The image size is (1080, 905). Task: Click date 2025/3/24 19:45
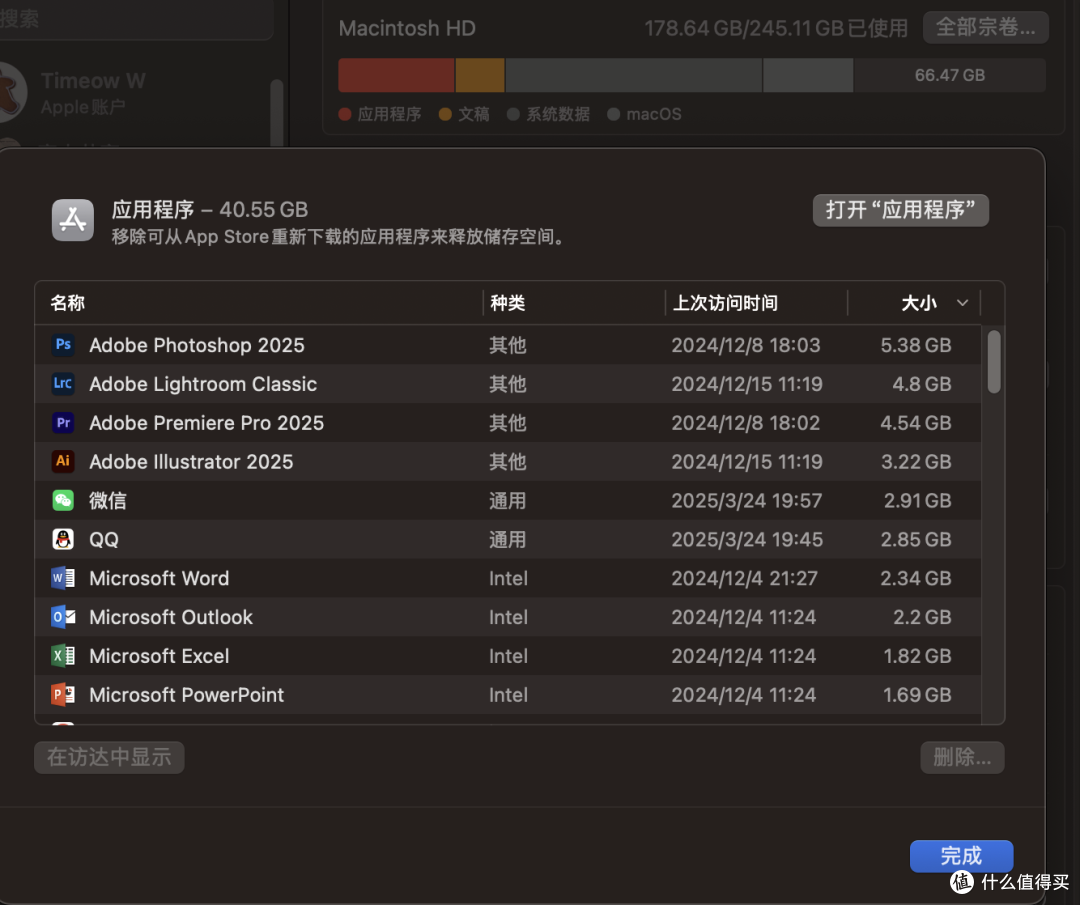[747, 539]
